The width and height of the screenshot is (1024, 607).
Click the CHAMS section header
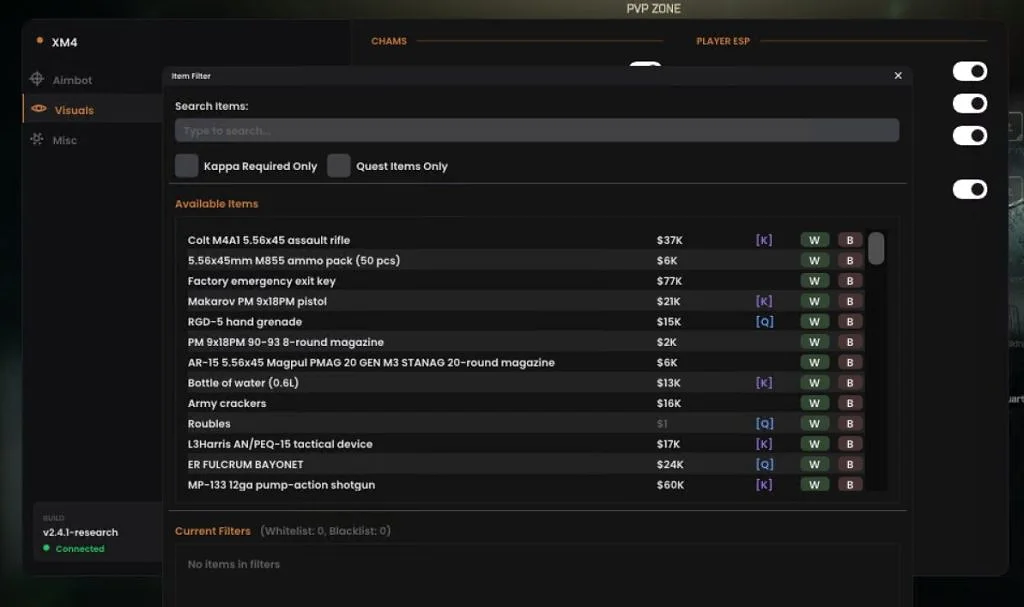pyautogui.click(x=389, y=41)
